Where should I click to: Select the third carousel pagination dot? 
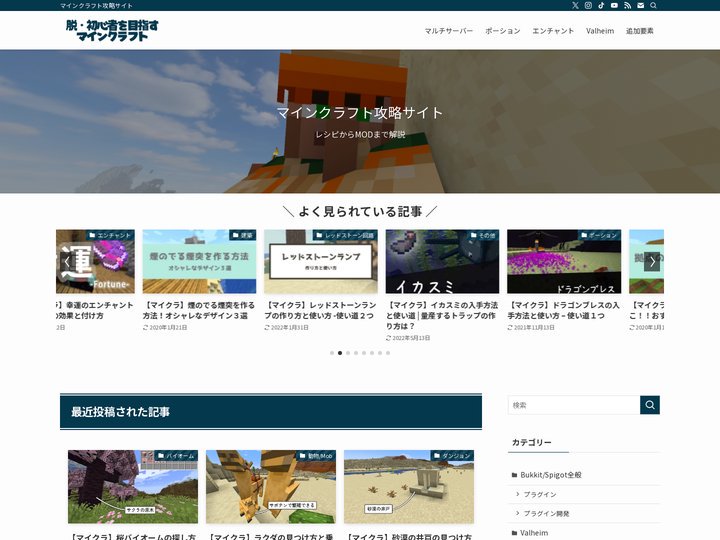point(348,353)
